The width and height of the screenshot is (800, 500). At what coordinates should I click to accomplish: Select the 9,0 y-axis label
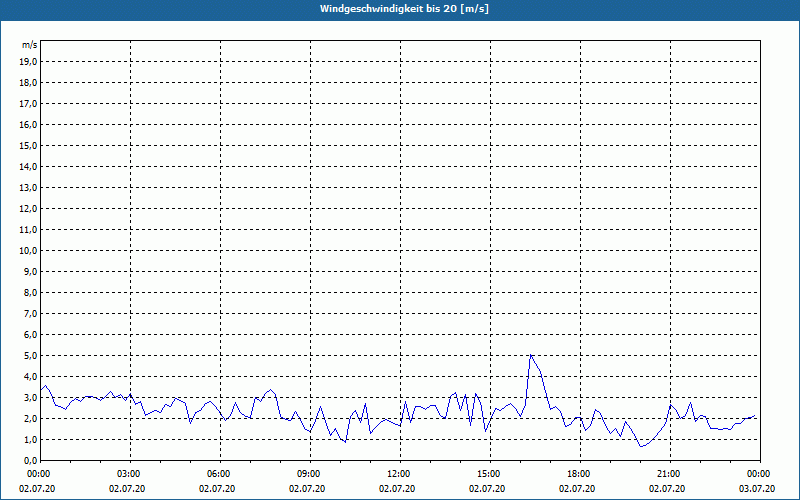(30, 271)
